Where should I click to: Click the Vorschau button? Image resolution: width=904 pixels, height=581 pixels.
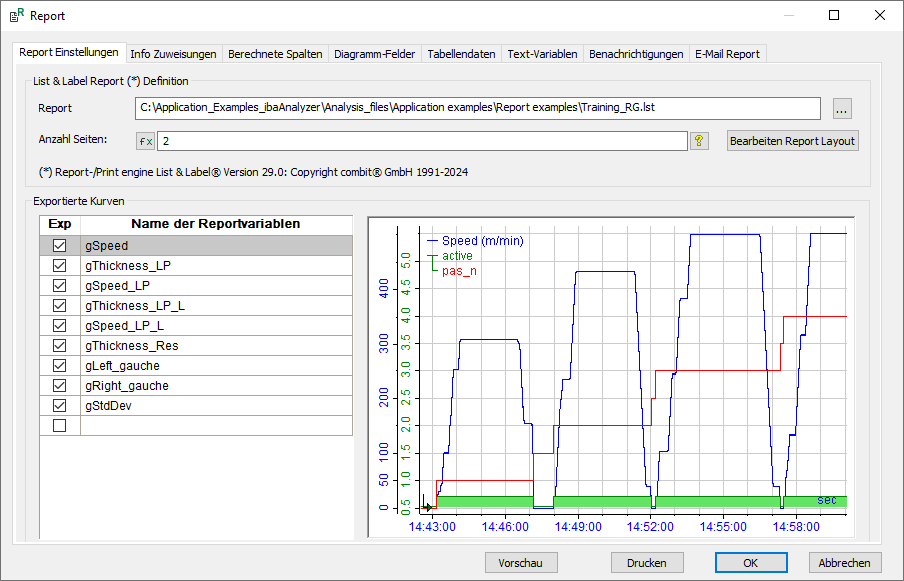point(521,563)
